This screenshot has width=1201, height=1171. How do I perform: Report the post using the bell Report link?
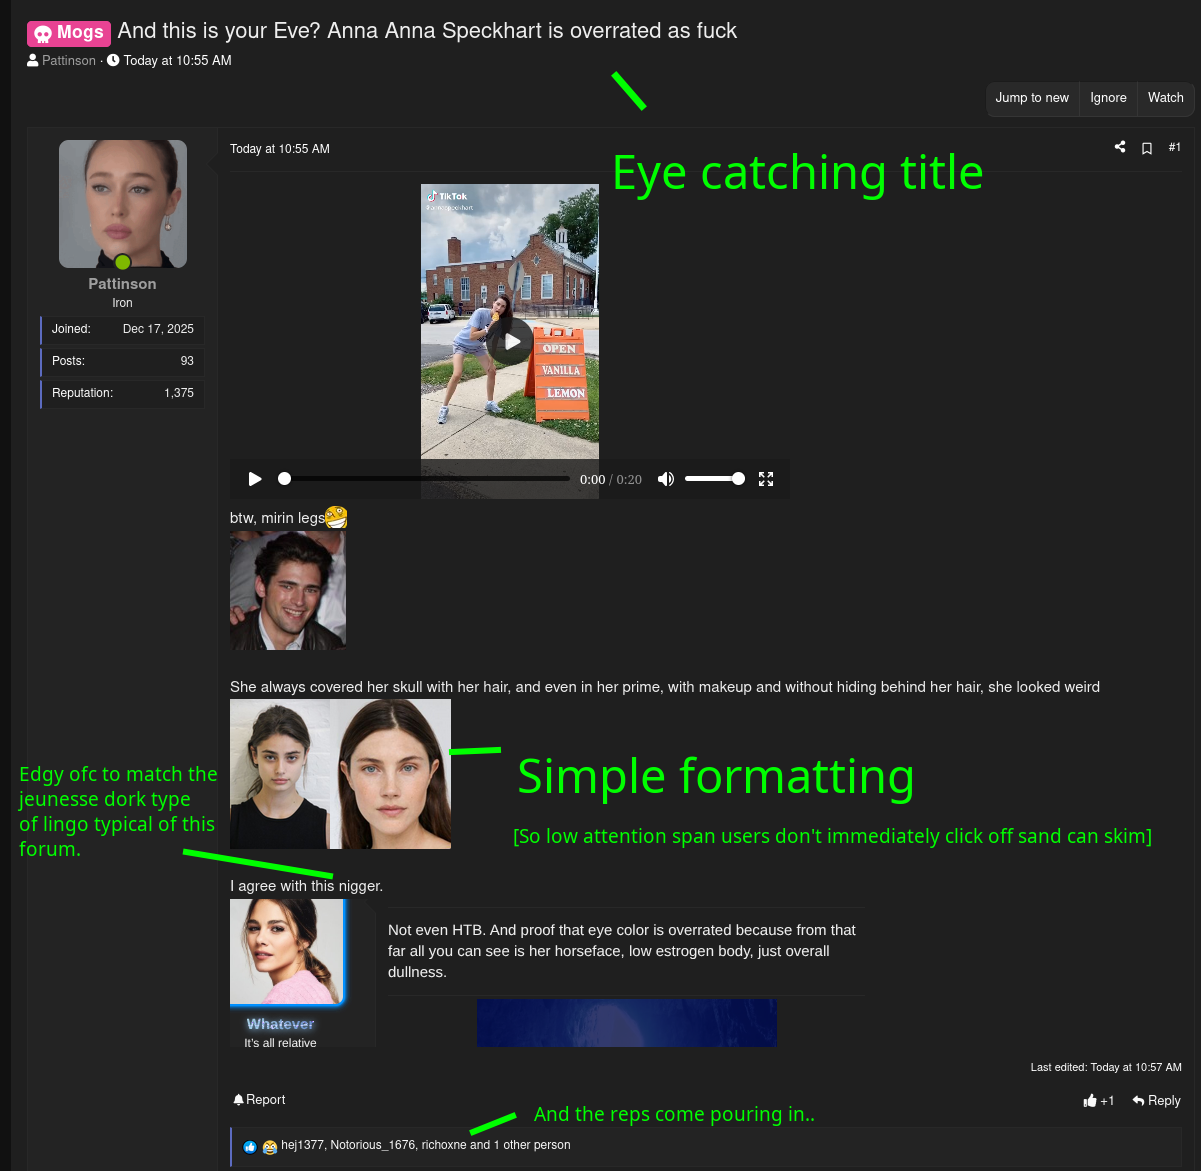(259, 1099)
